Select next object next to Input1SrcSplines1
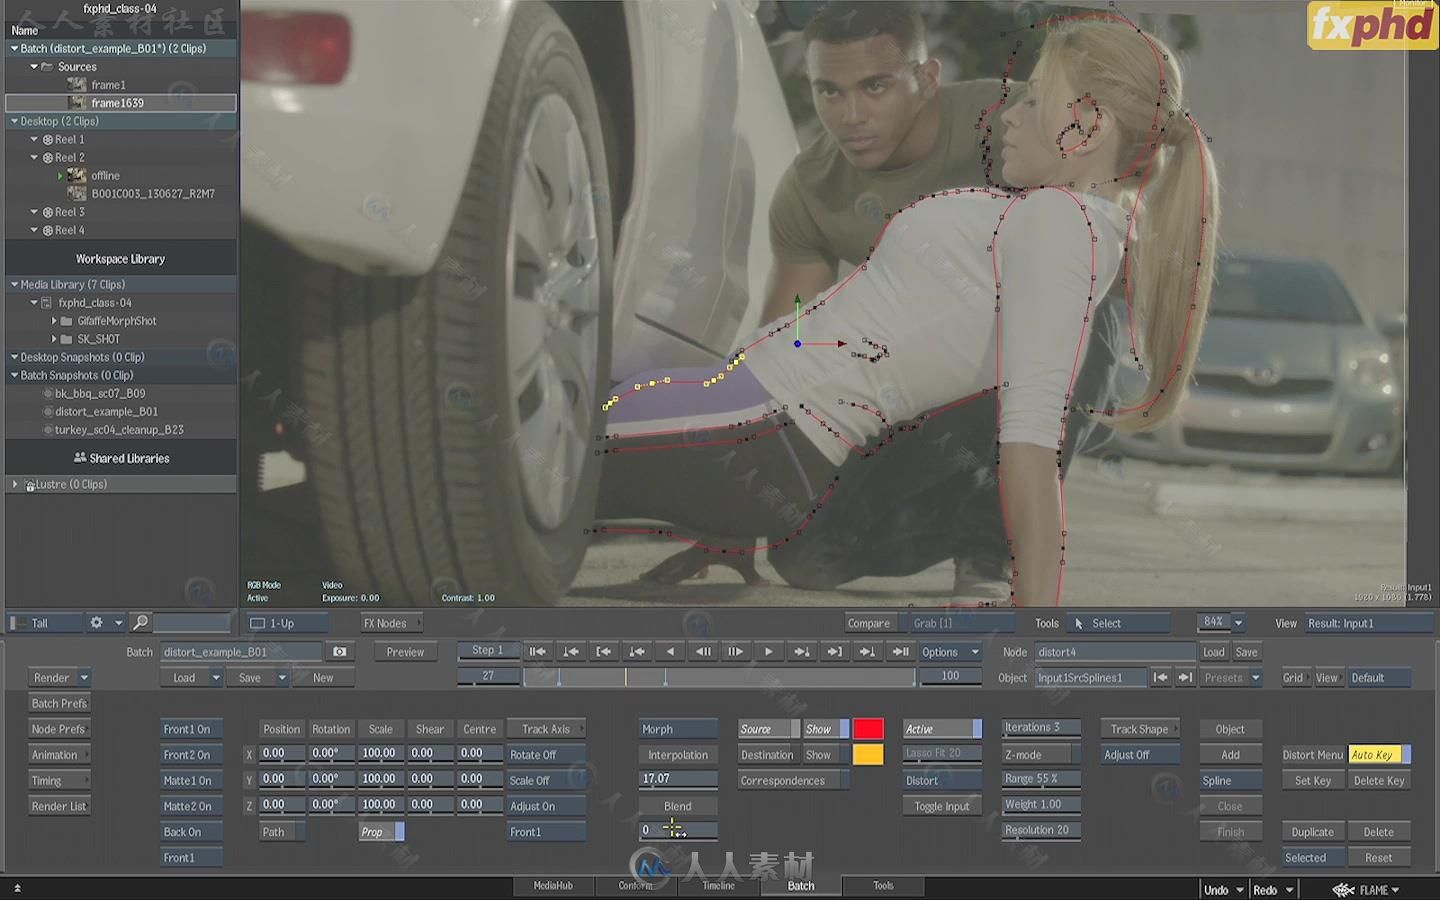The image size is (1440, 900). 1185,678
